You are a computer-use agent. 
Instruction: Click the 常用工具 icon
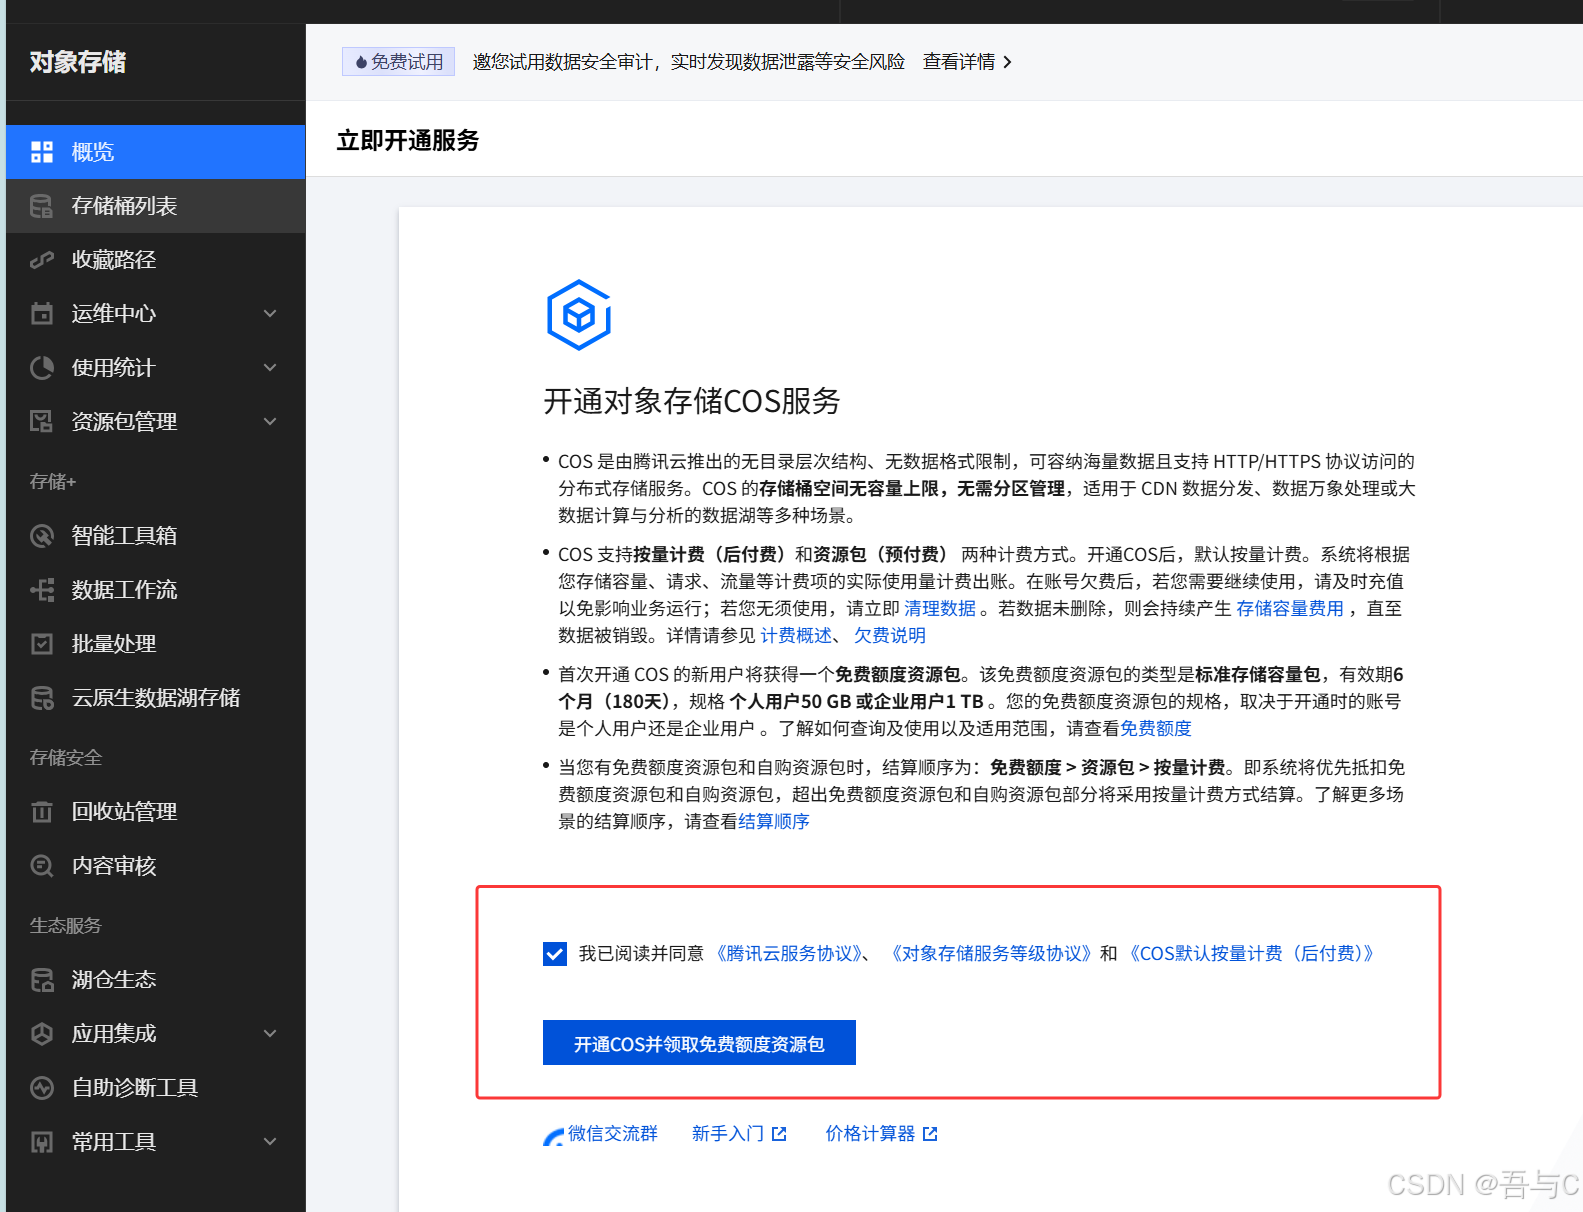pos(42,1142)
